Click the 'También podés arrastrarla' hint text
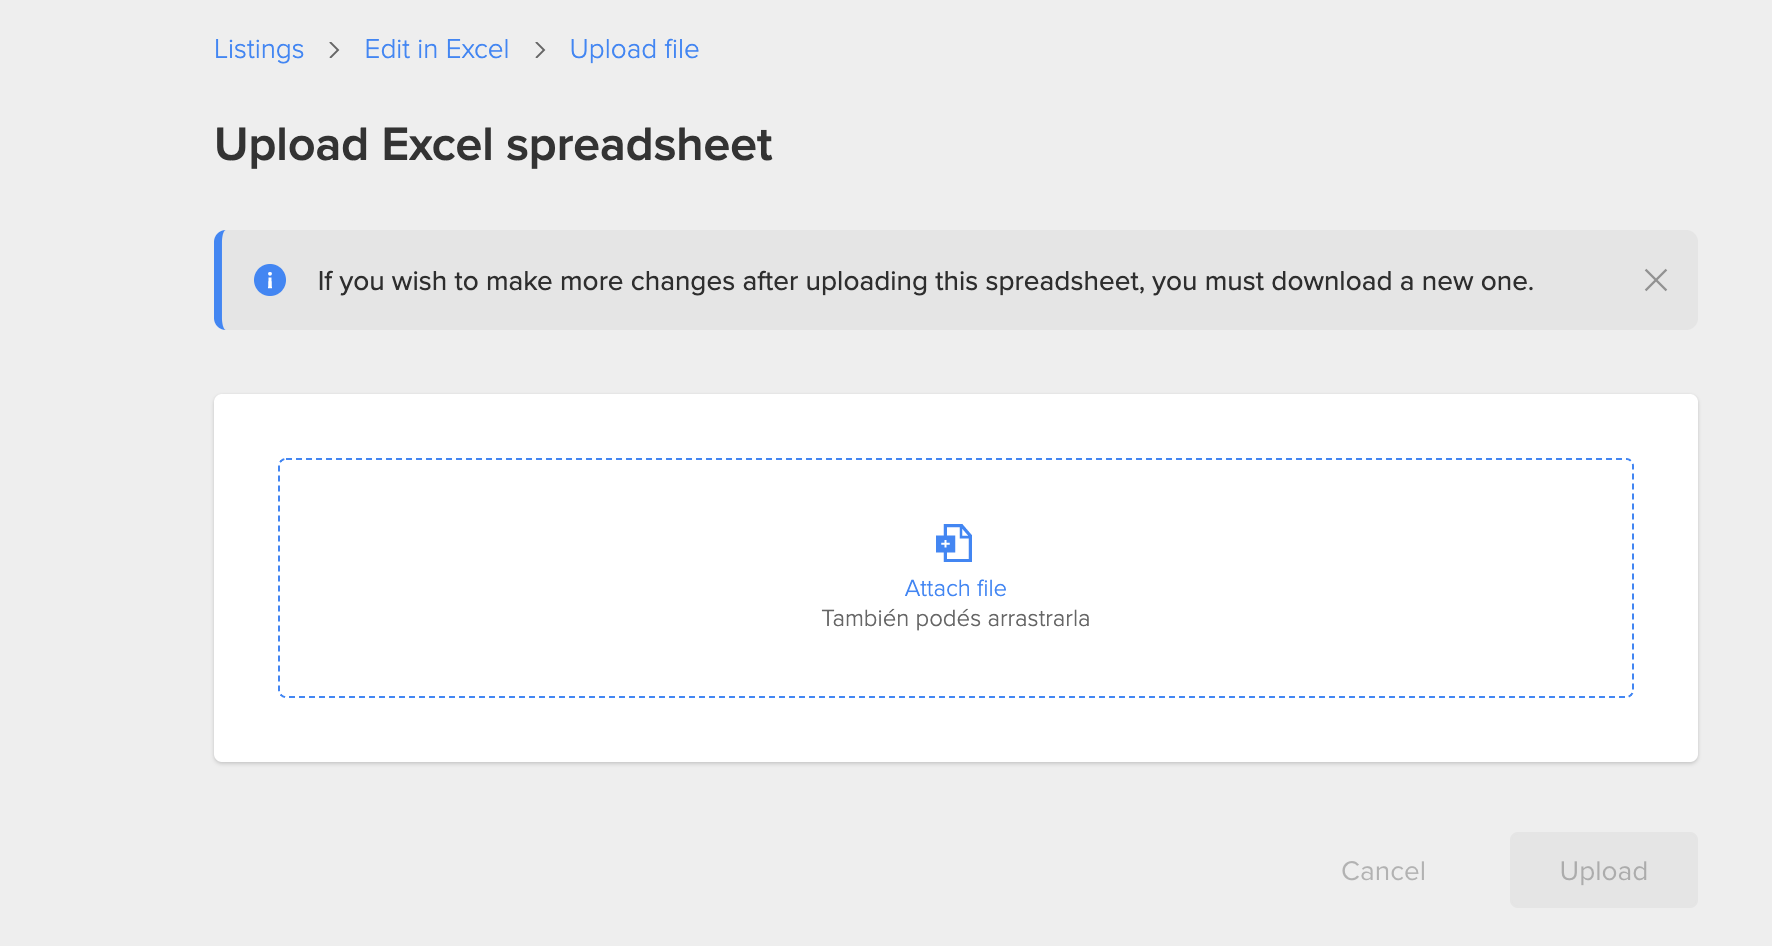 [x=955, y=618]
